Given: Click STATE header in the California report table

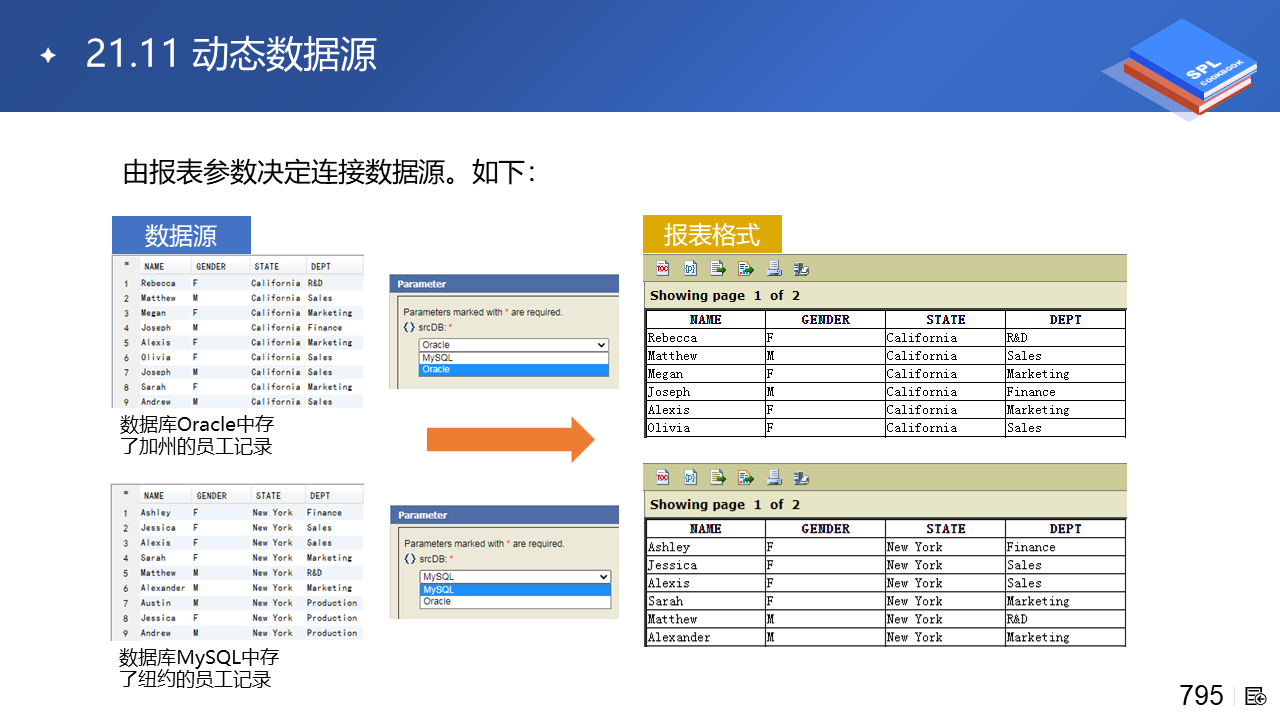Looking at the screenshot, I should click(946, 320).
